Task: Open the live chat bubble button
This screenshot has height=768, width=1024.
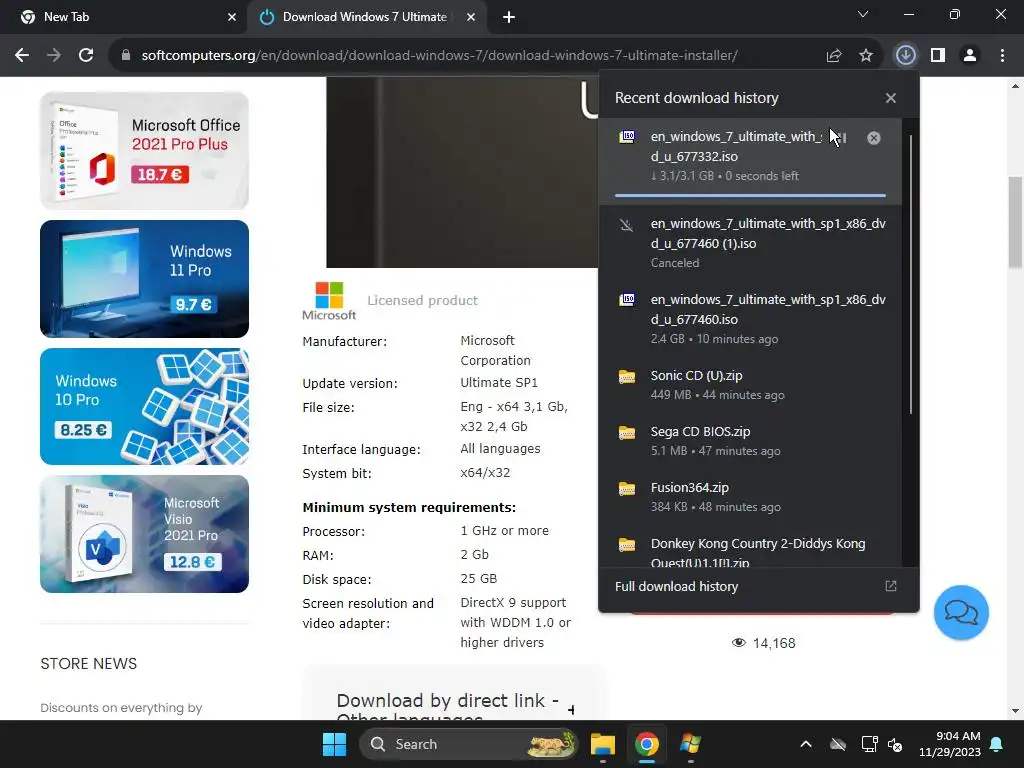Action: point(961,613)
